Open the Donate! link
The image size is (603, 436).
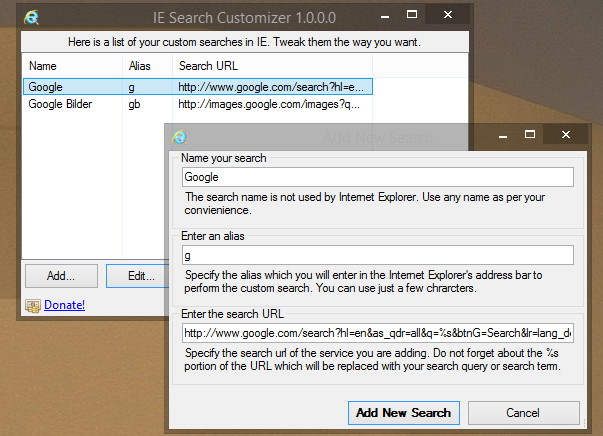tap(64, 305)
